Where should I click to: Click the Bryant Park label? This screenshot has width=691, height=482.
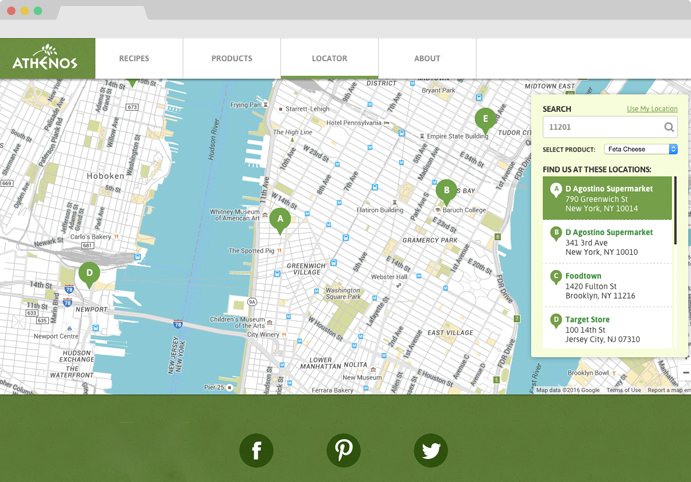[438, 90]
